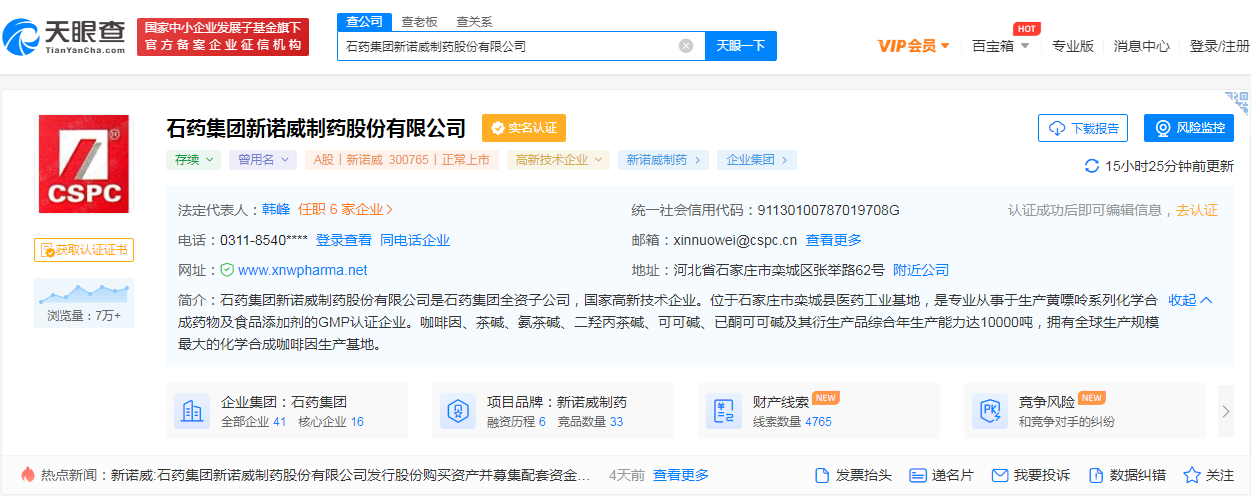
Task: Select the 查关系 search tab
Action: coord(474,21)
